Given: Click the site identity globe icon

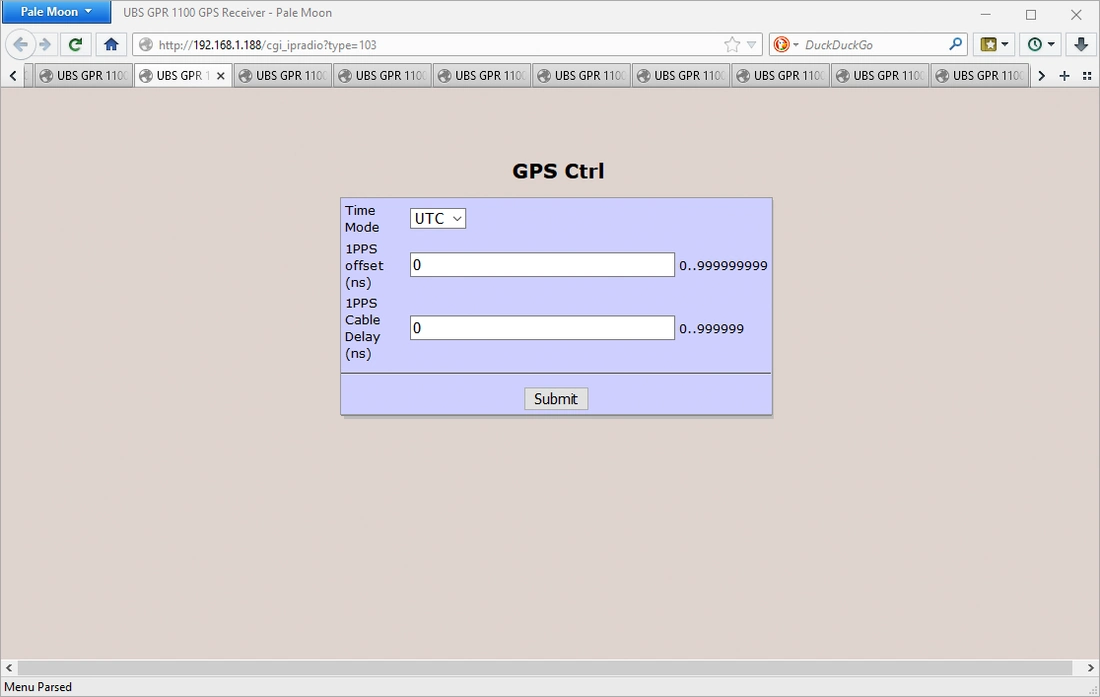Looking at the screenshot, I should click(145, 45).
